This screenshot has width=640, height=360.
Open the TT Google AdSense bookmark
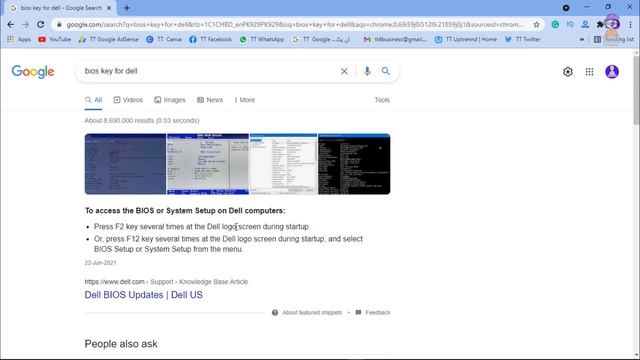coord(109,39)
